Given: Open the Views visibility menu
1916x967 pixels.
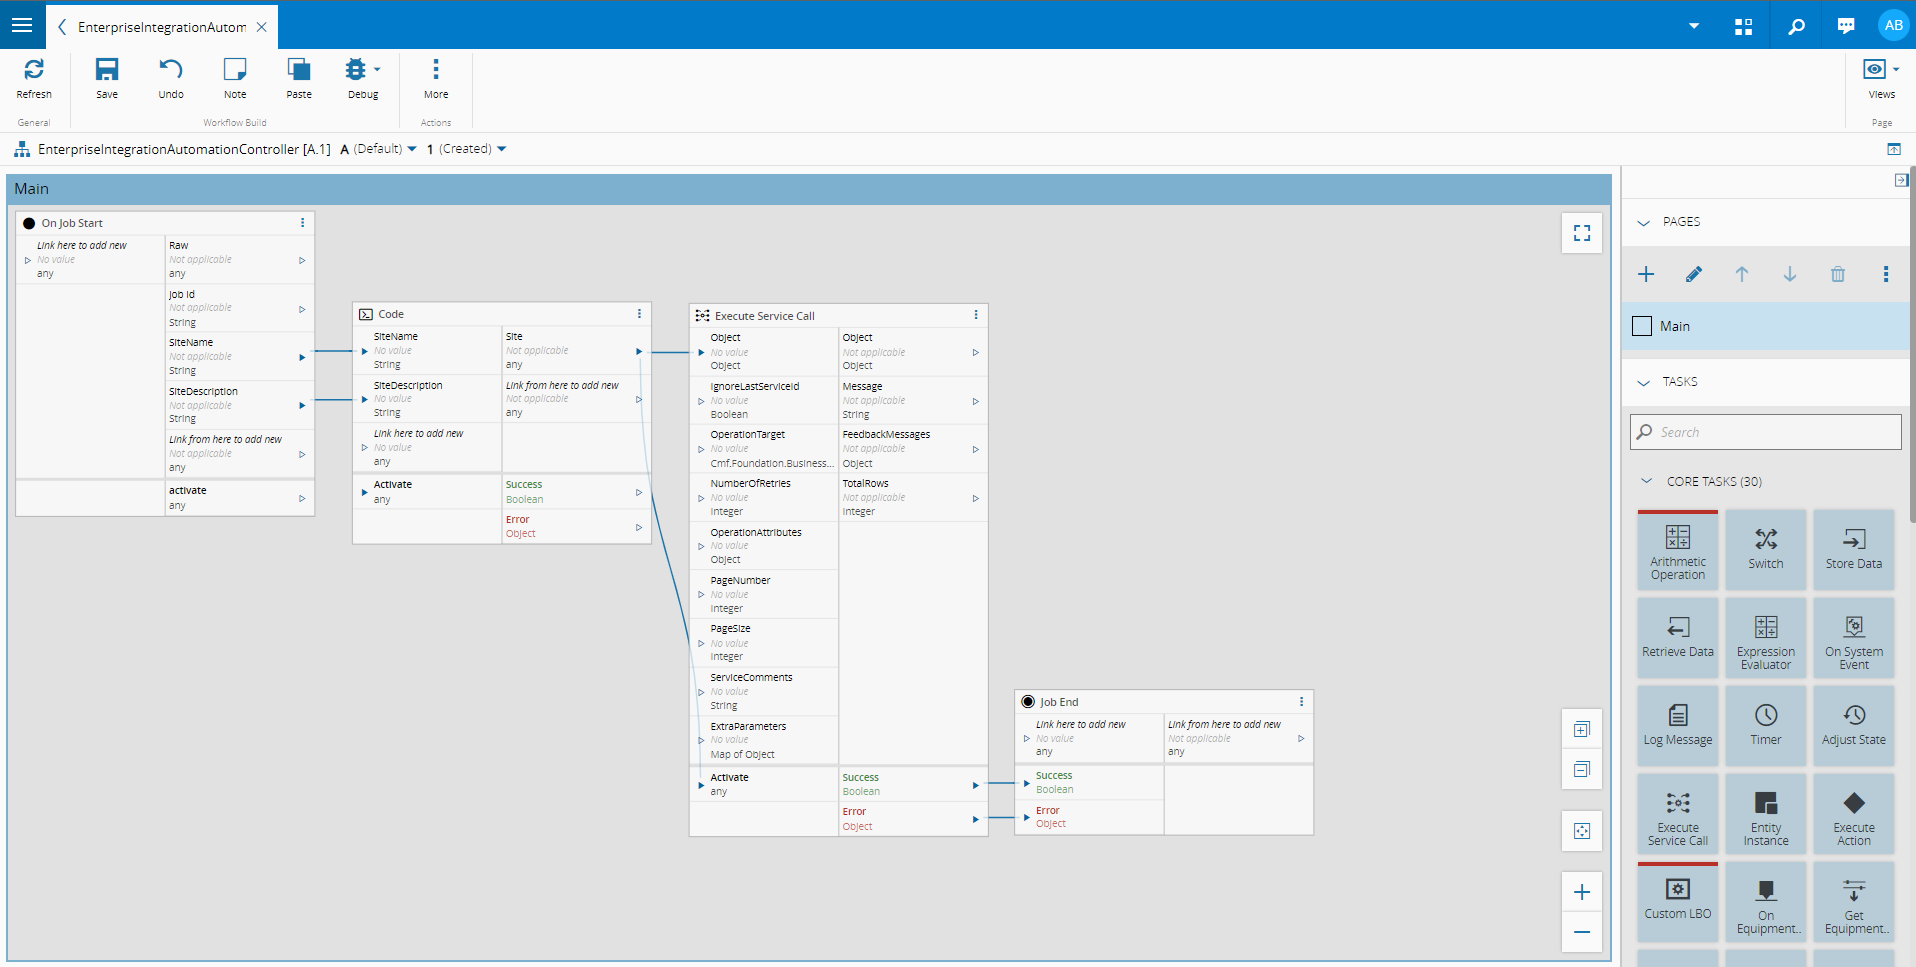Looking at the screenshot, I should point(1881,78).
